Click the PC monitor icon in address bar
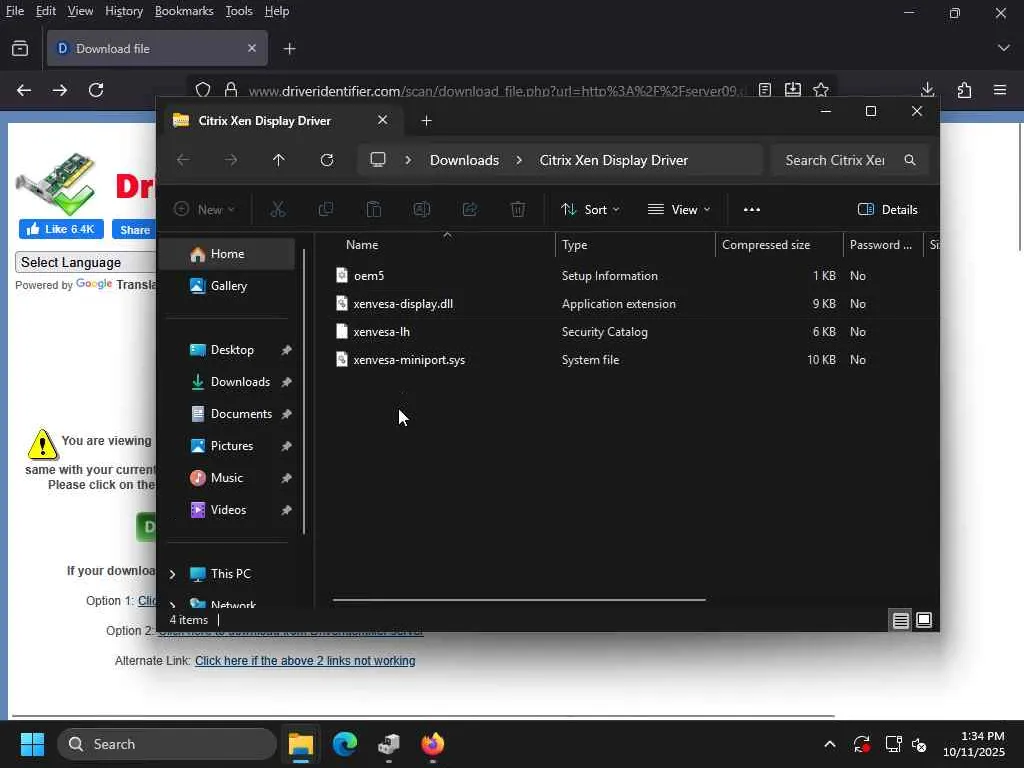 point(377,160)
